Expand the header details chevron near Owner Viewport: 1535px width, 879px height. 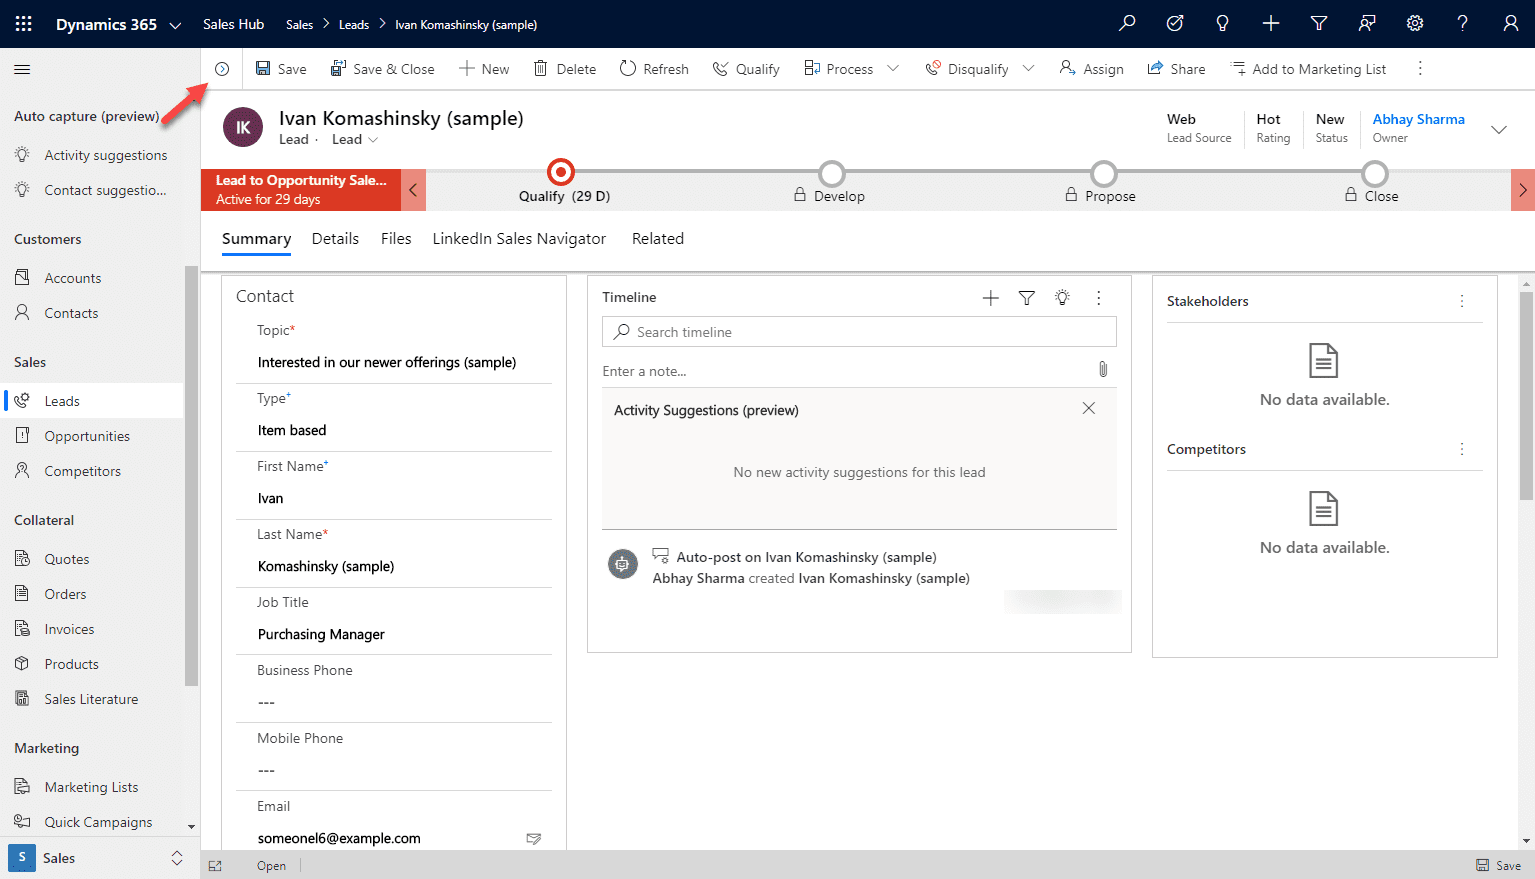tap(1497, 129)
